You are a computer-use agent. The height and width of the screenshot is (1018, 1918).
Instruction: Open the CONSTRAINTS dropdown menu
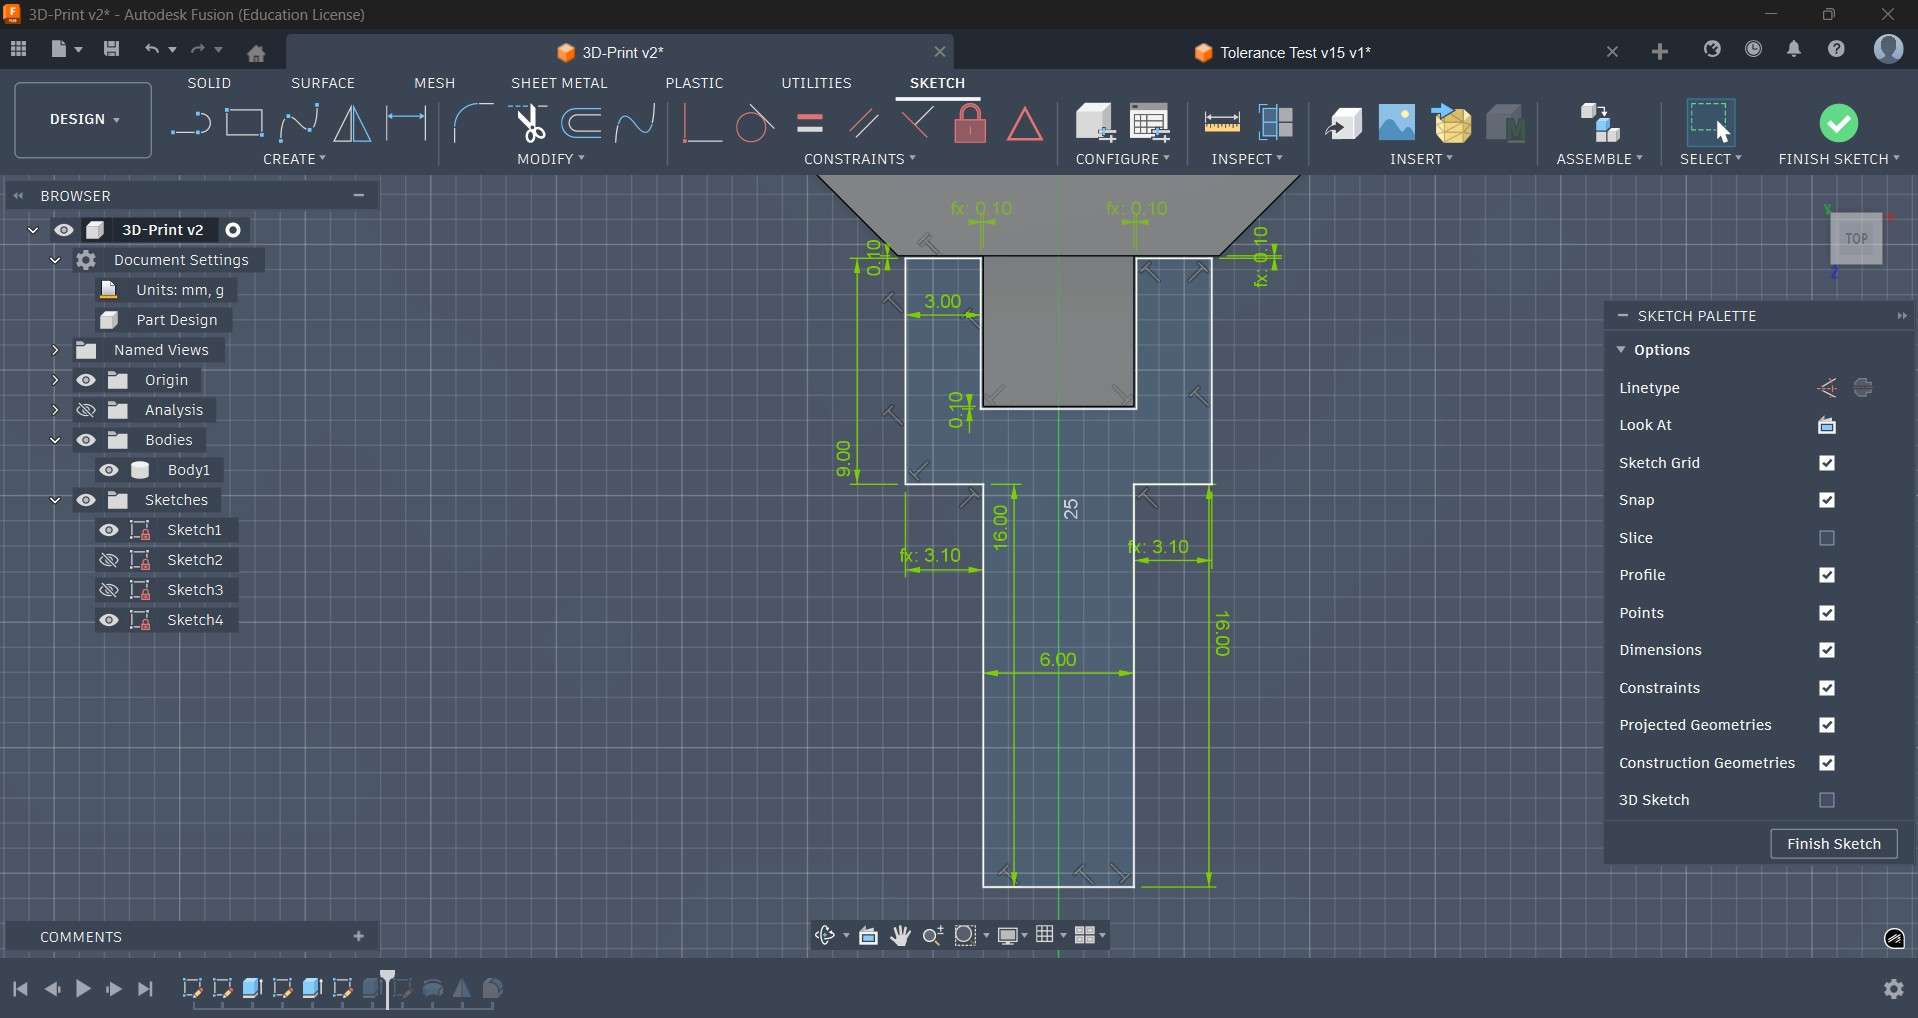click(860, 160)
